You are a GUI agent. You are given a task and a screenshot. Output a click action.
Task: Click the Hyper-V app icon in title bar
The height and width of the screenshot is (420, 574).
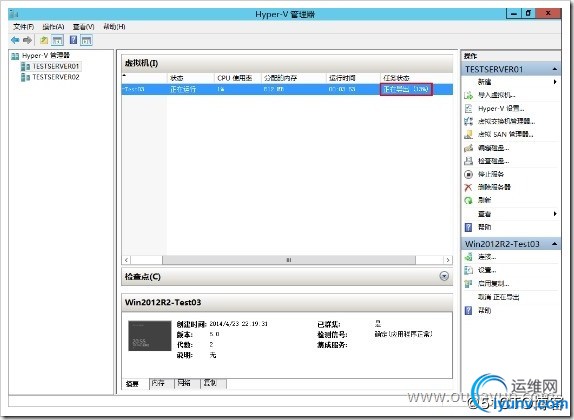(14, 14)
